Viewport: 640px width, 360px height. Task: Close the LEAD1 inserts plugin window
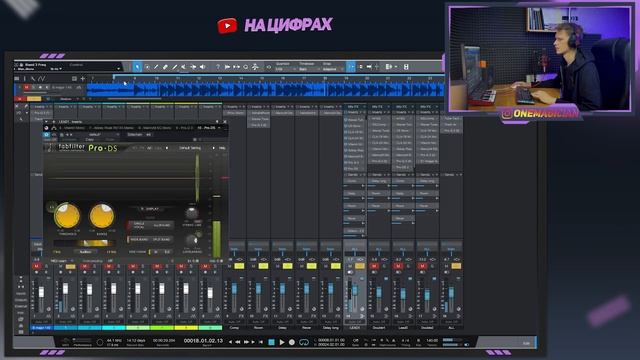pos(224,122)
